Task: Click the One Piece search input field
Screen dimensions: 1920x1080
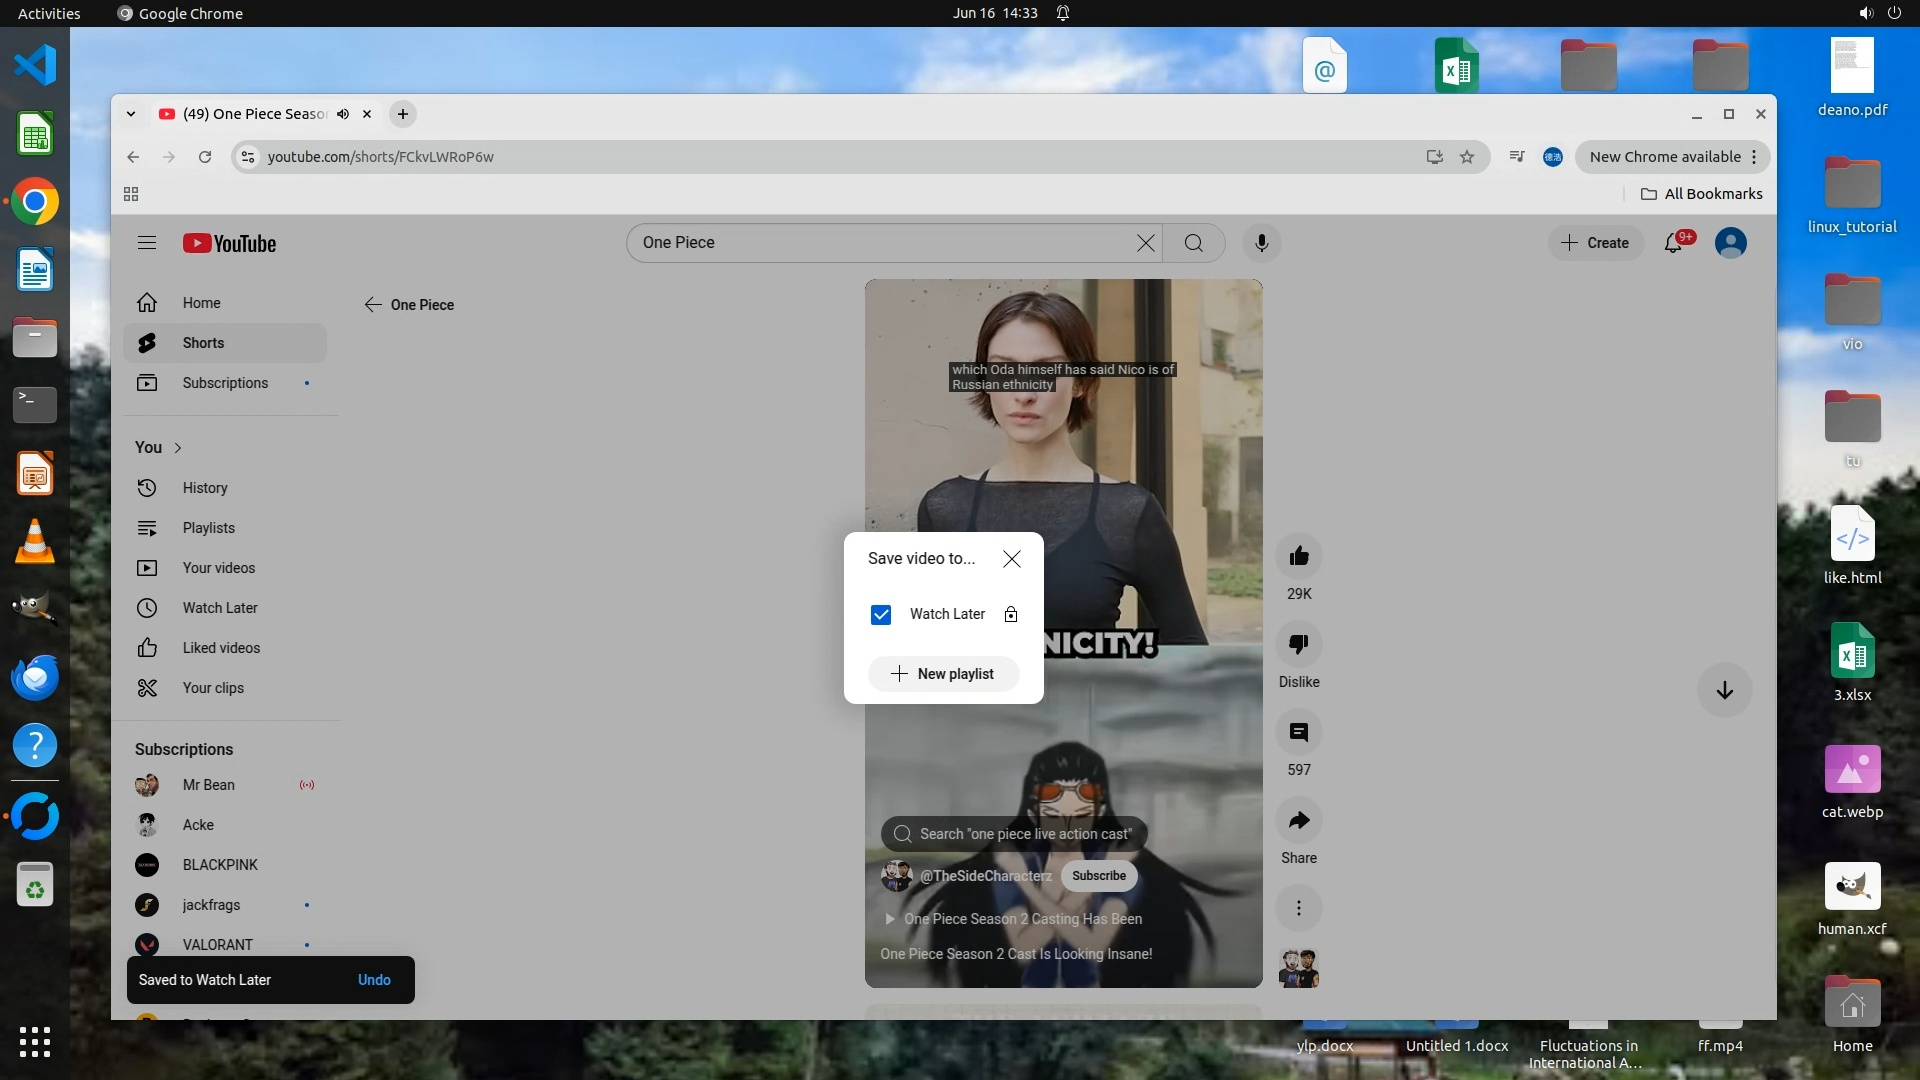Action: pos(880,243)
